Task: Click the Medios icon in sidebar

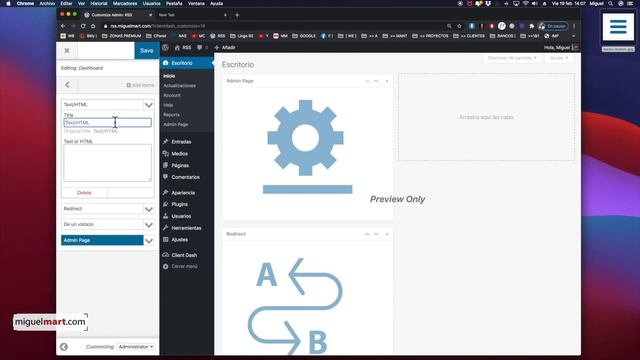Action: point(165,153)
